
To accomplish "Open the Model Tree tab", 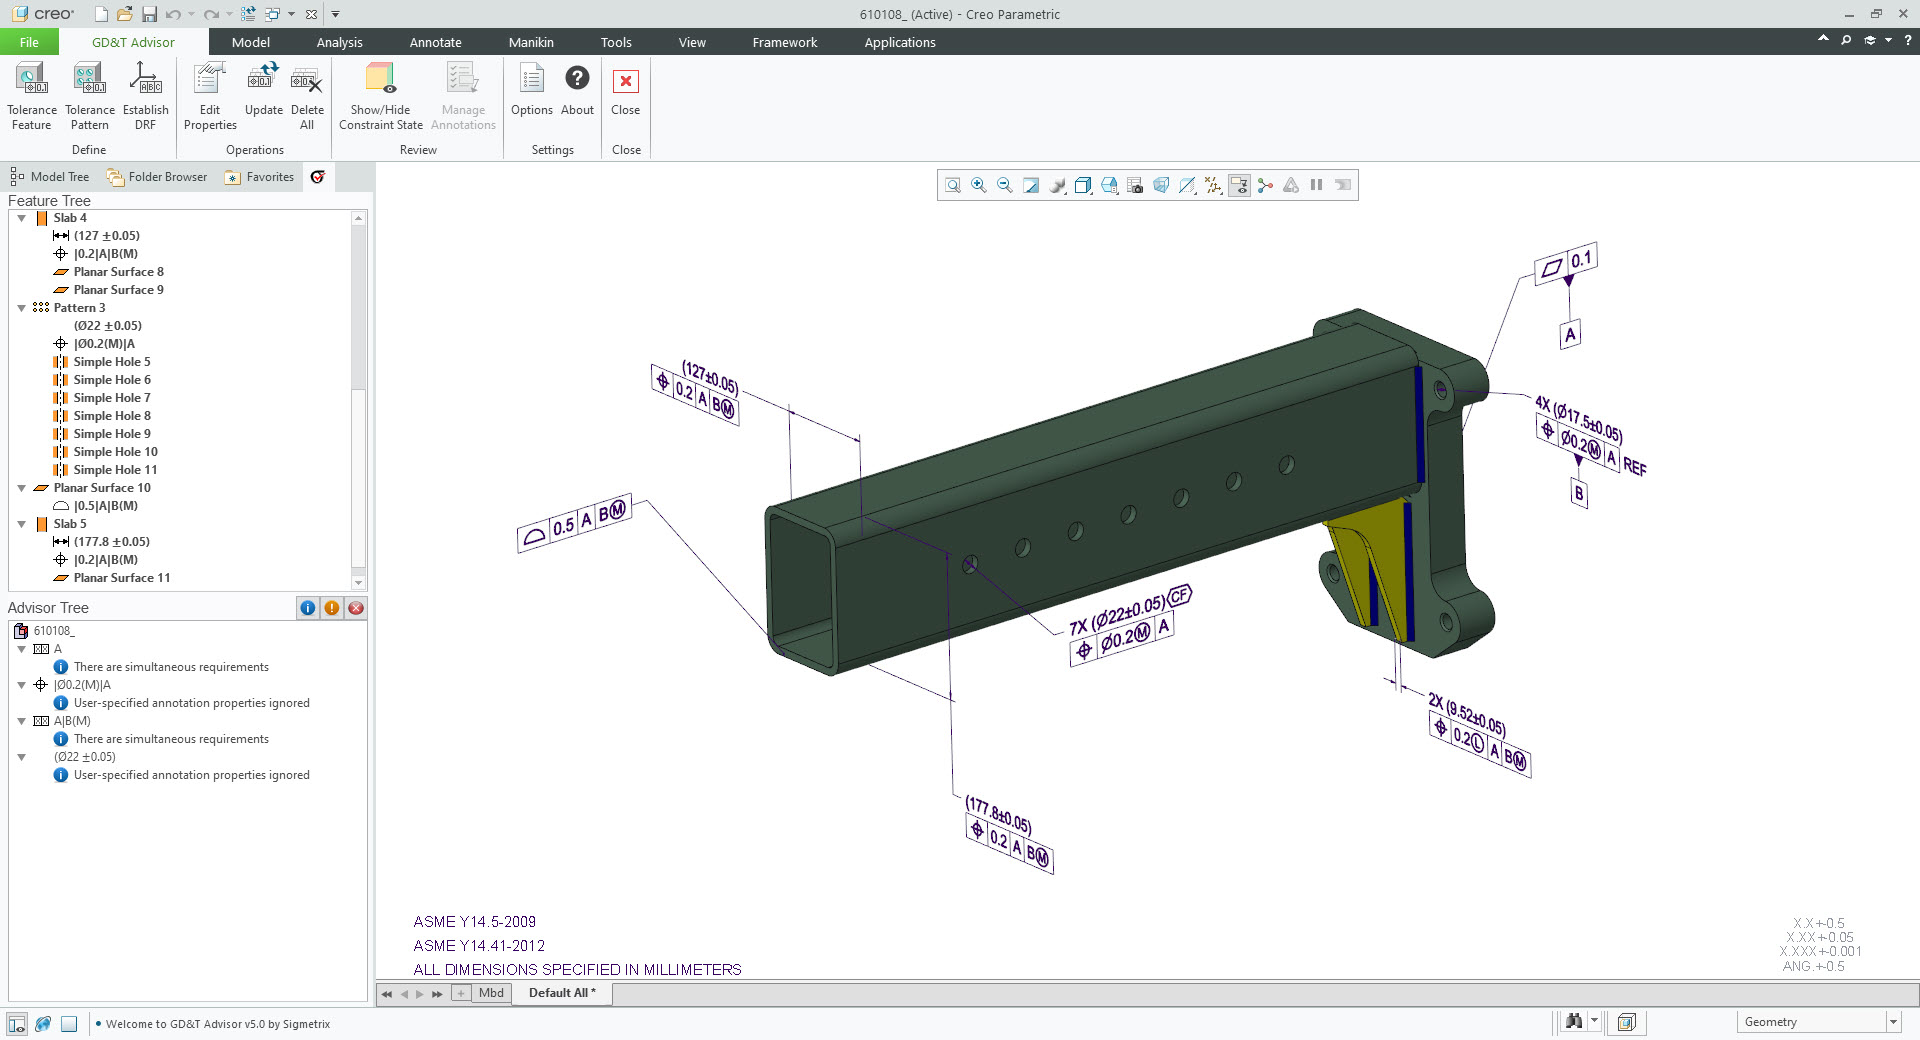I will click(x=50, y=177).
